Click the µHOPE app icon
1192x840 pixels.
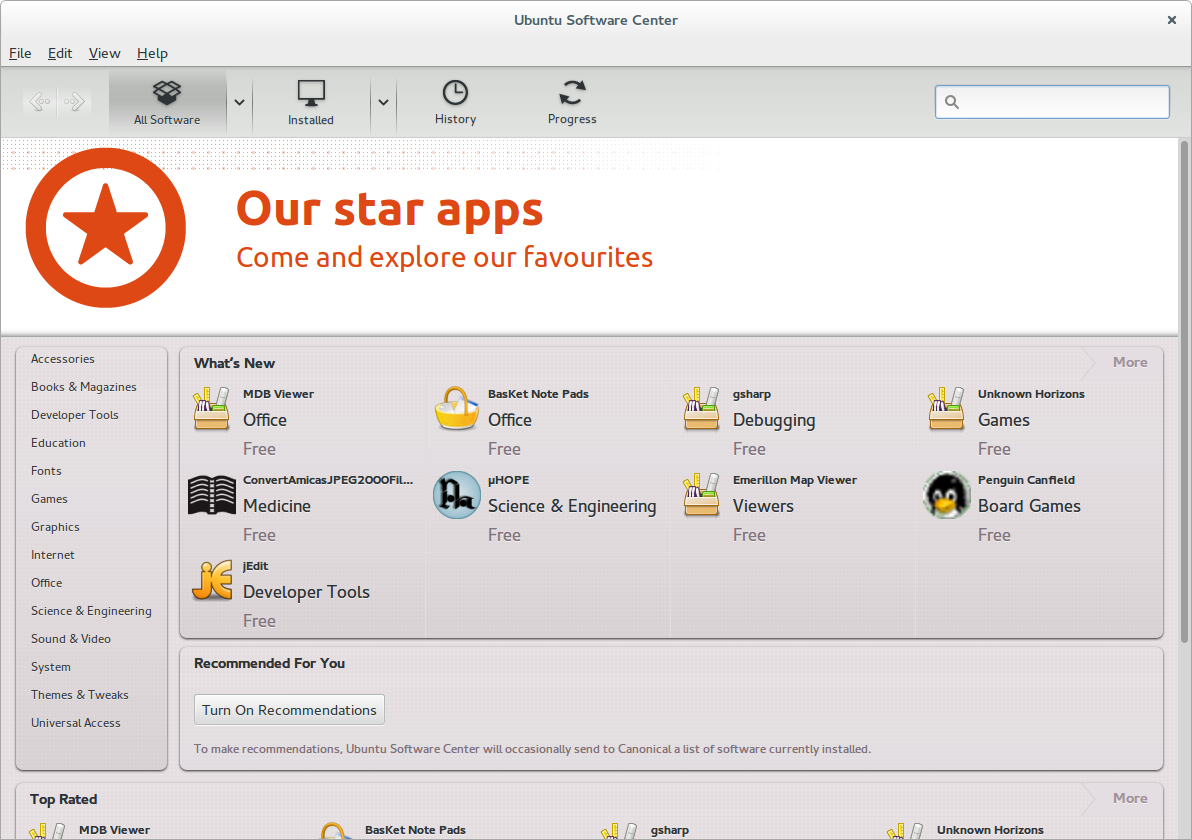[456, 495]
